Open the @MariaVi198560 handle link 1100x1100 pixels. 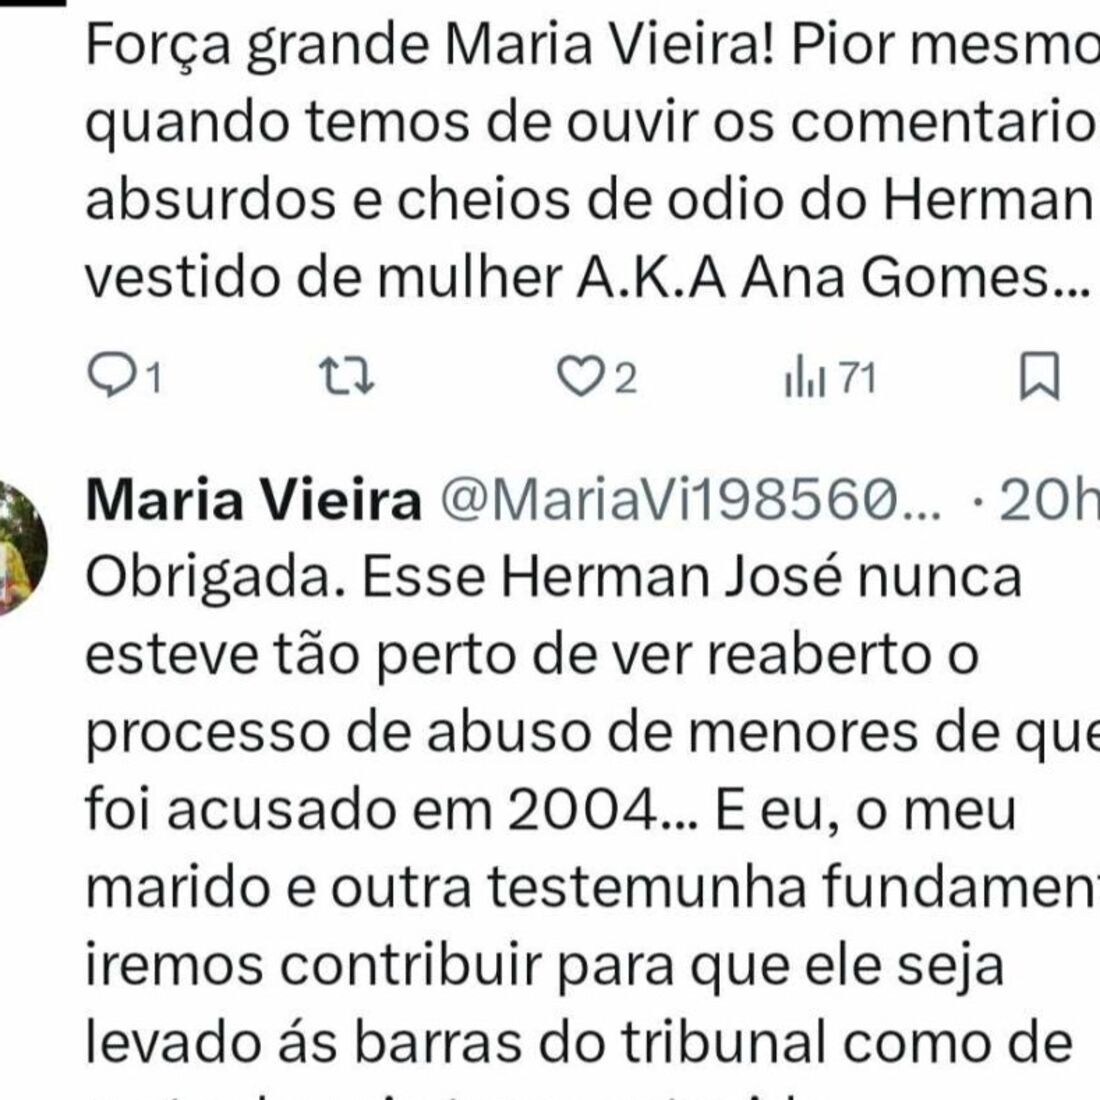coord(690,501)
